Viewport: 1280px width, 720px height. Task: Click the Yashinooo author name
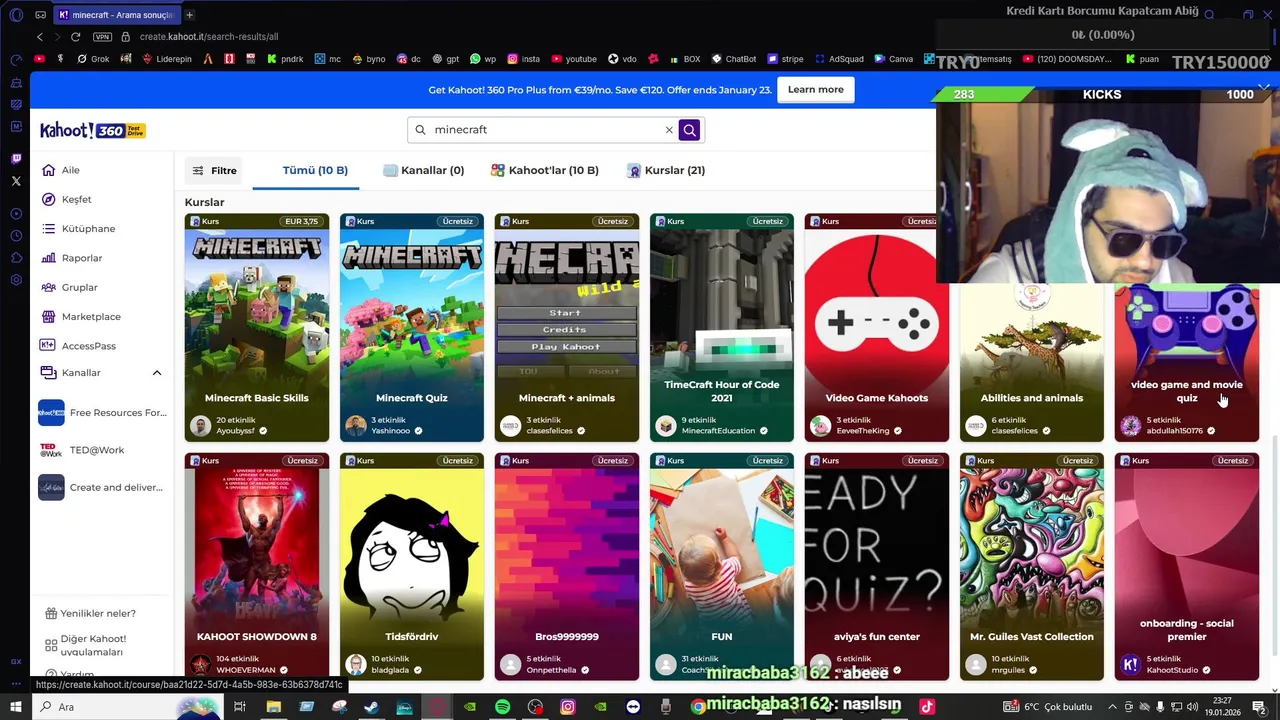(x=391, y=431)
